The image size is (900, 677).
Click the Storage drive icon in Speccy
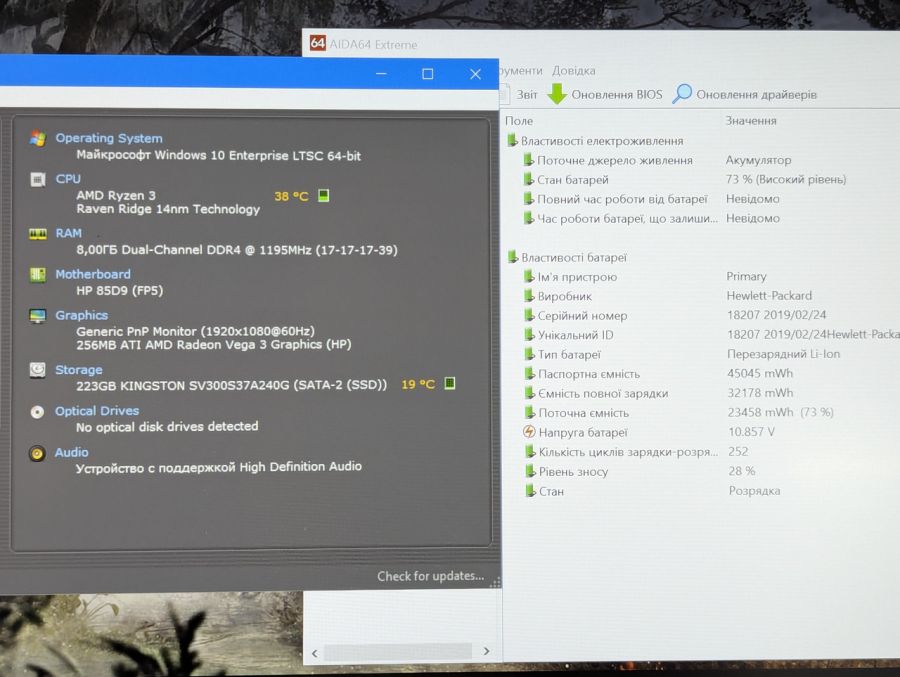pyautogui.click(x=38, y=370)
